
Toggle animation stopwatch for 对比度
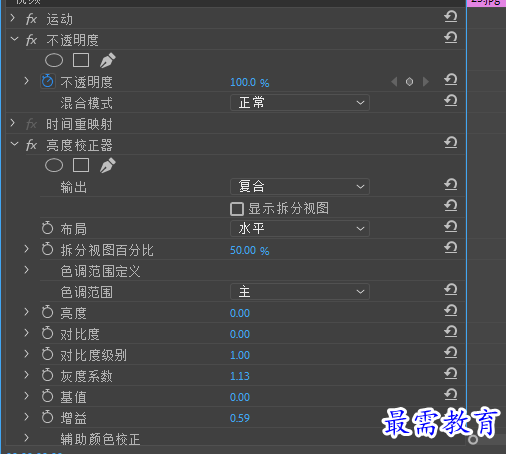click(x=48, y=333)
